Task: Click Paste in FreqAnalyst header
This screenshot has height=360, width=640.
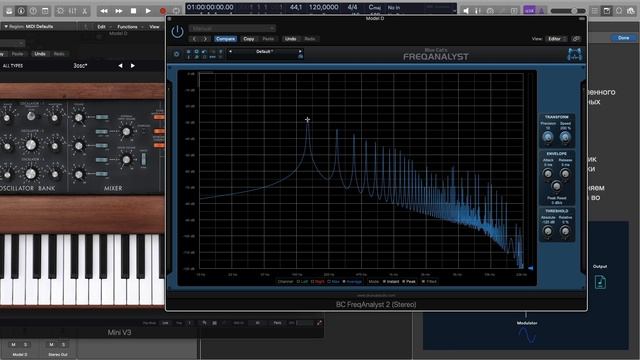Action: [268, 39]
